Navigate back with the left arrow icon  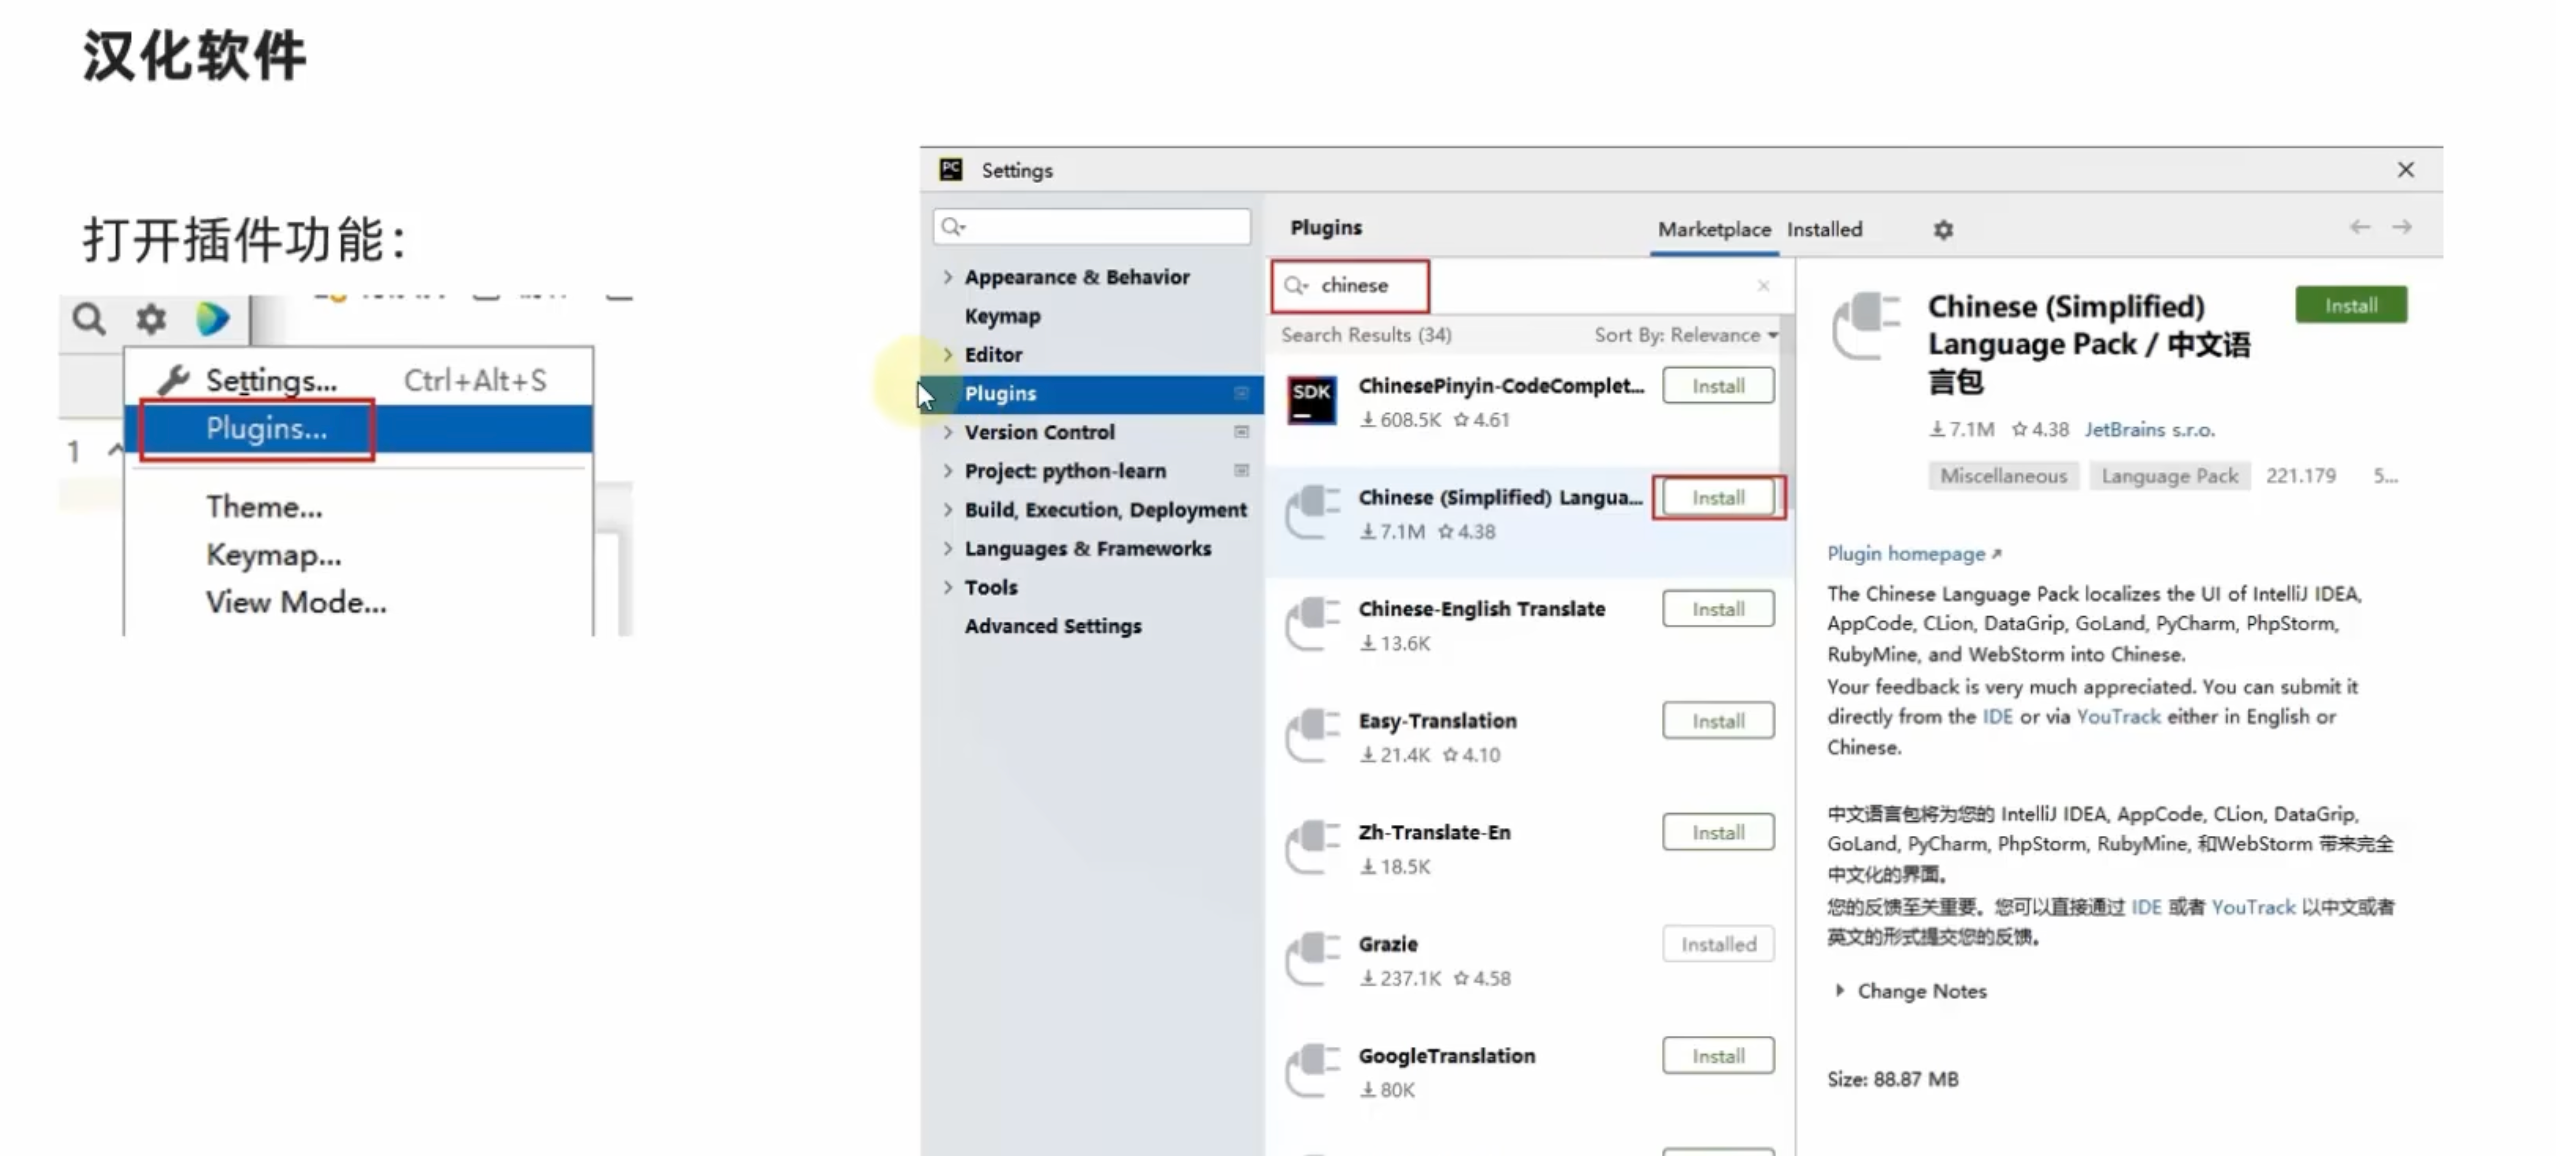(2359, 227)
